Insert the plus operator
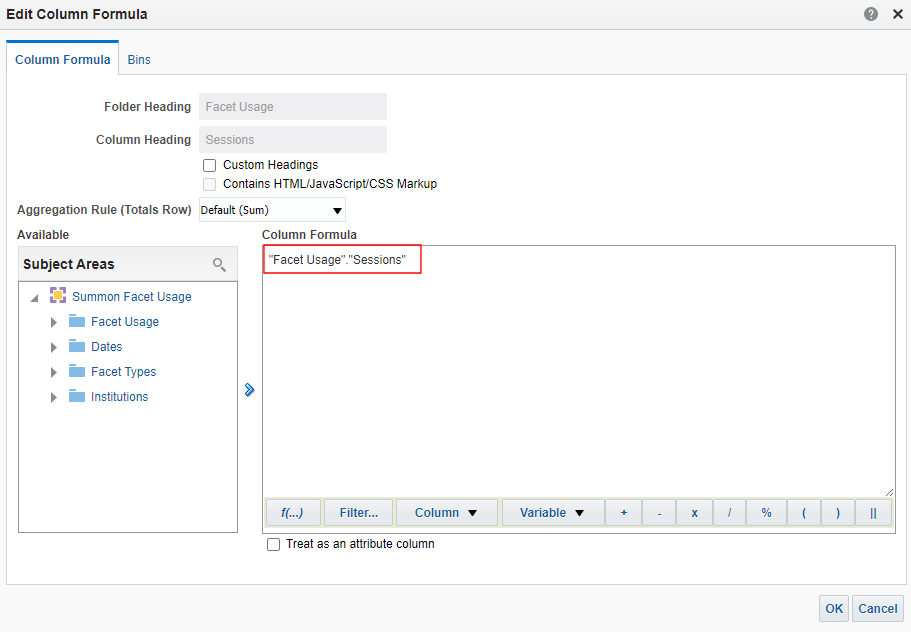 [624, 512]
